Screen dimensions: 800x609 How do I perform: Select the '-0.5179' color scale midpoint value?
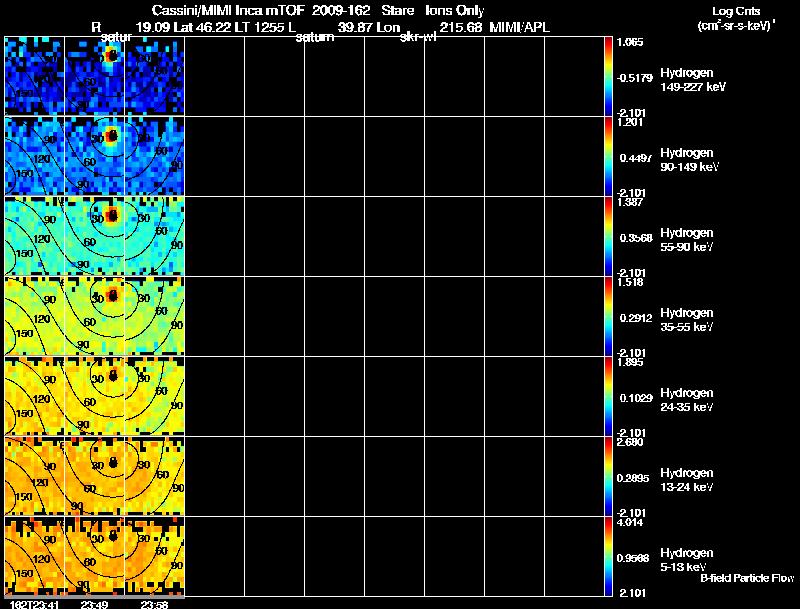(634, 78)
